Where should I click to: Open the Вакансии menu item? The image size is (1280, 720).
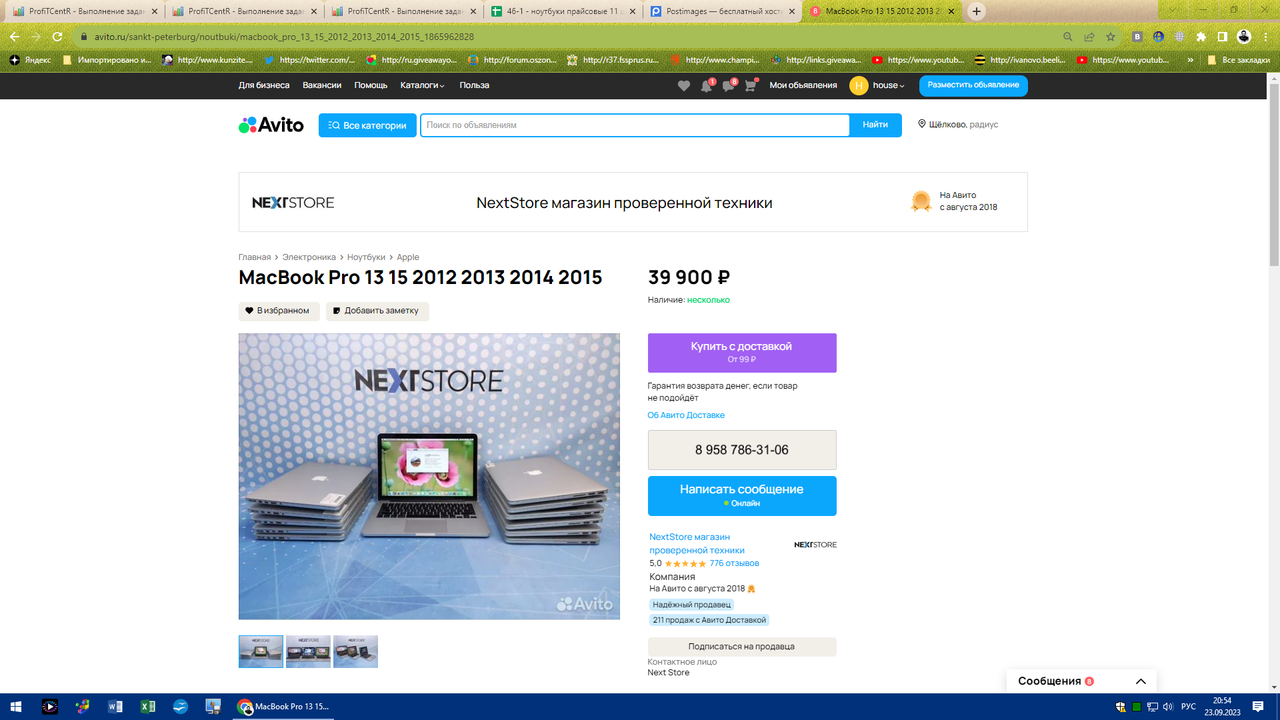[322, 86]
